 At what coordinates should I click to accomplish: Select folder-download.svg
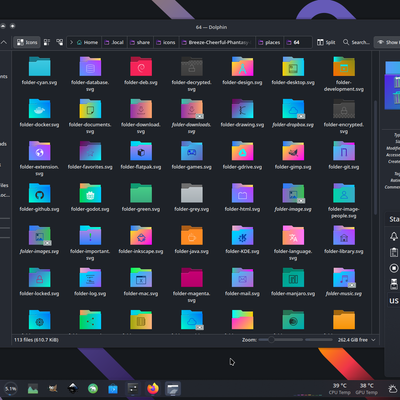pos(141,116)
